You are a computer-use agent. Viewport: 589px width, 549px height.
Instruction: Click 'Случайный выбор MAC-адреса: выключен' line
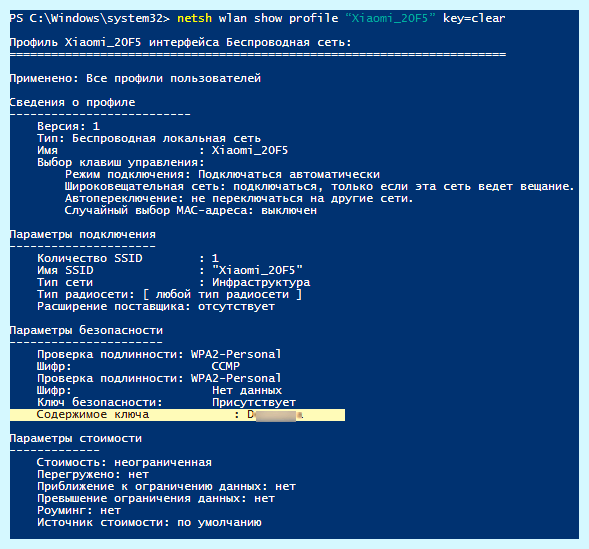190,210
